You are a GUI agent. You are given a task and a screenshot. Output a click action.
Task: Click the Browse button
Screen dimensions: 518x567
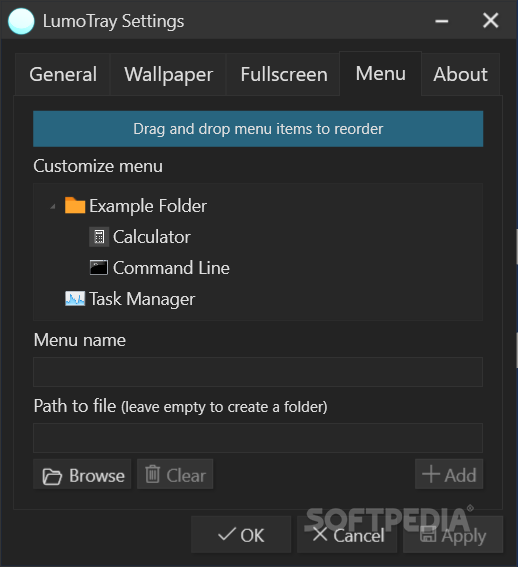click(82, 474)
